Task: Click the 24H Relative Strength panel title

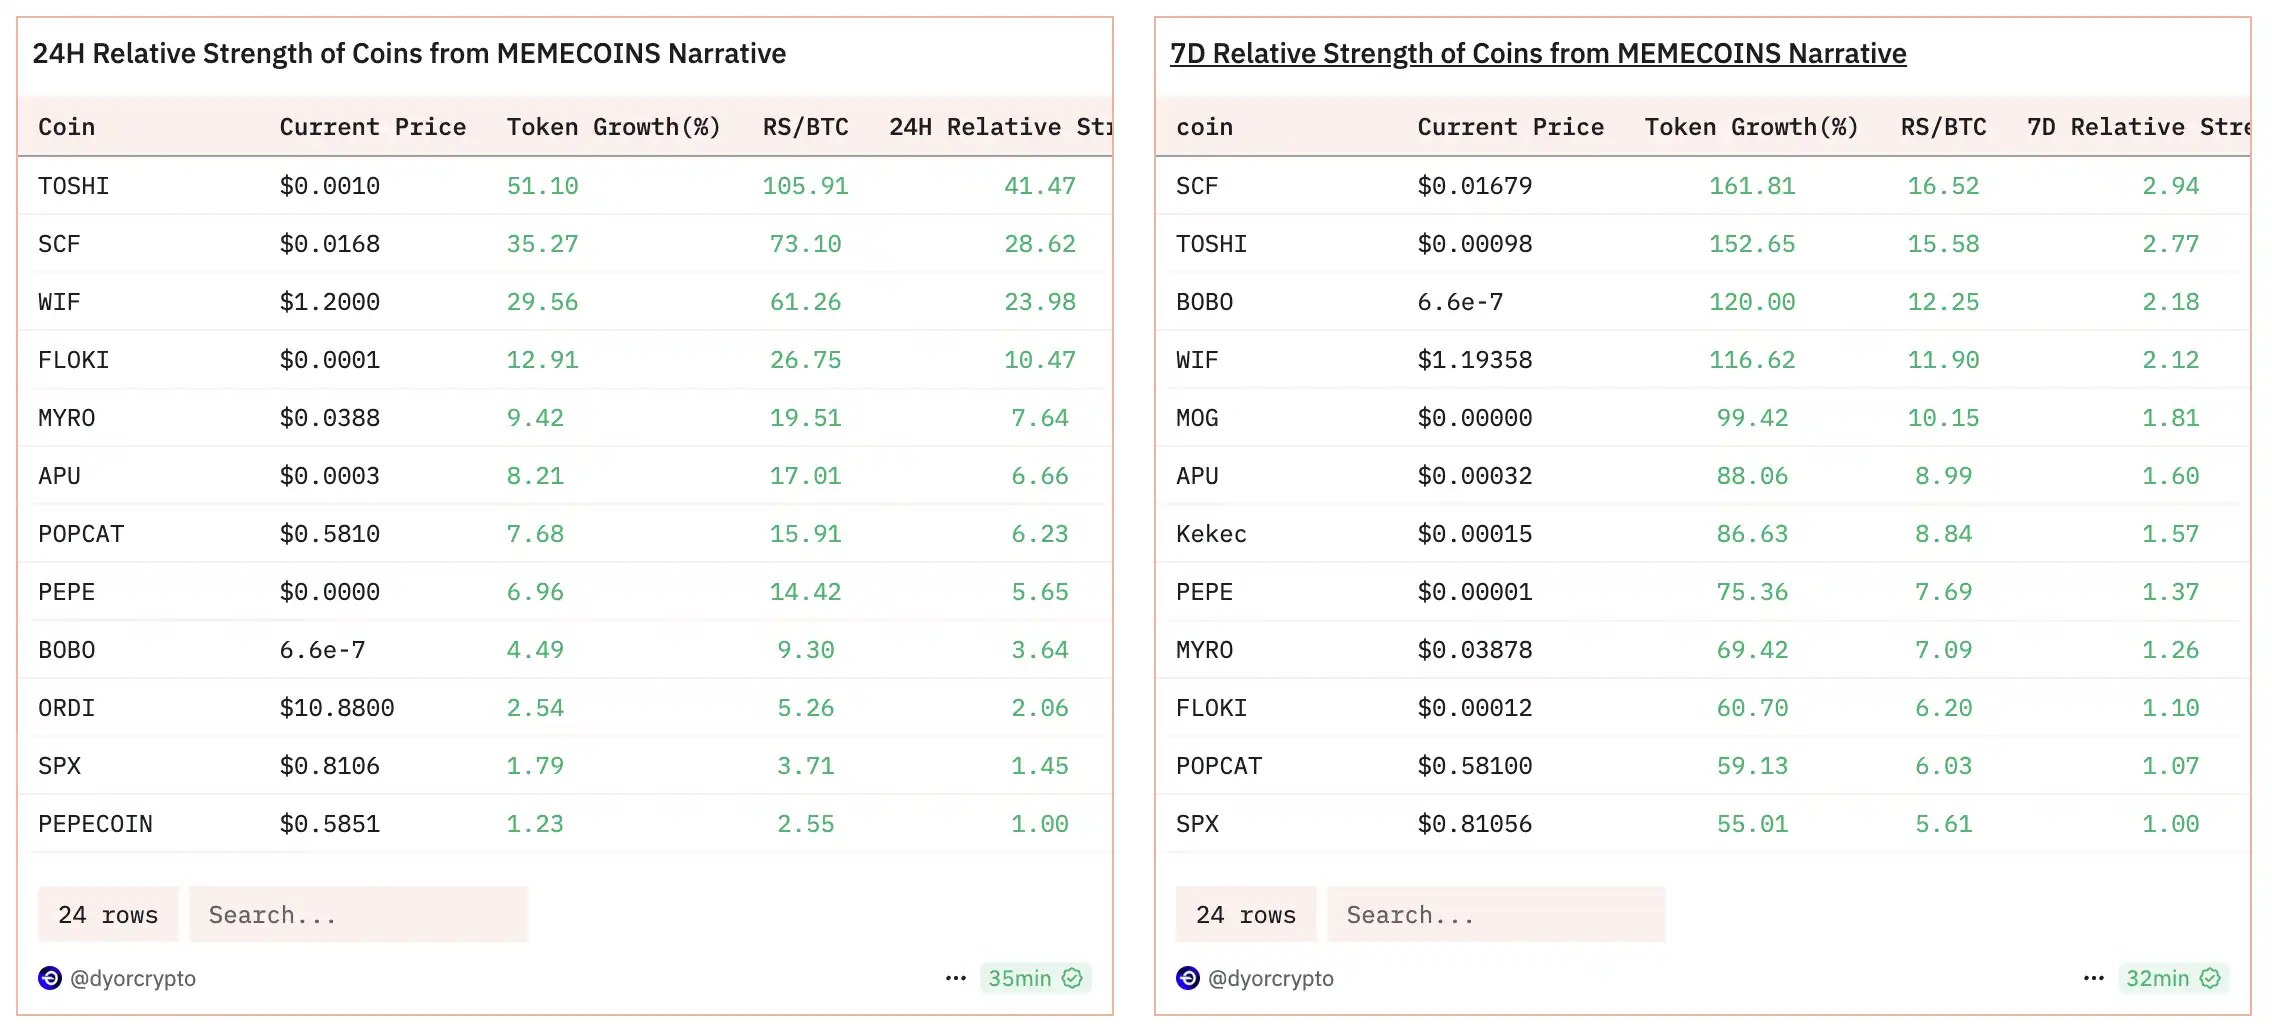Action: tap(409, 53)
